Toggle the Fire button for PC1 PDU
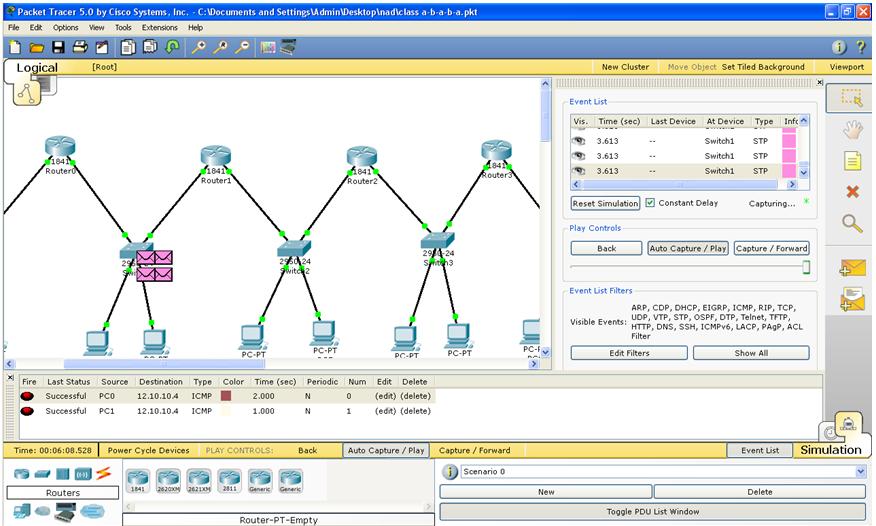The width and height of the screenshot is (876, 526). tap(27, 411)
